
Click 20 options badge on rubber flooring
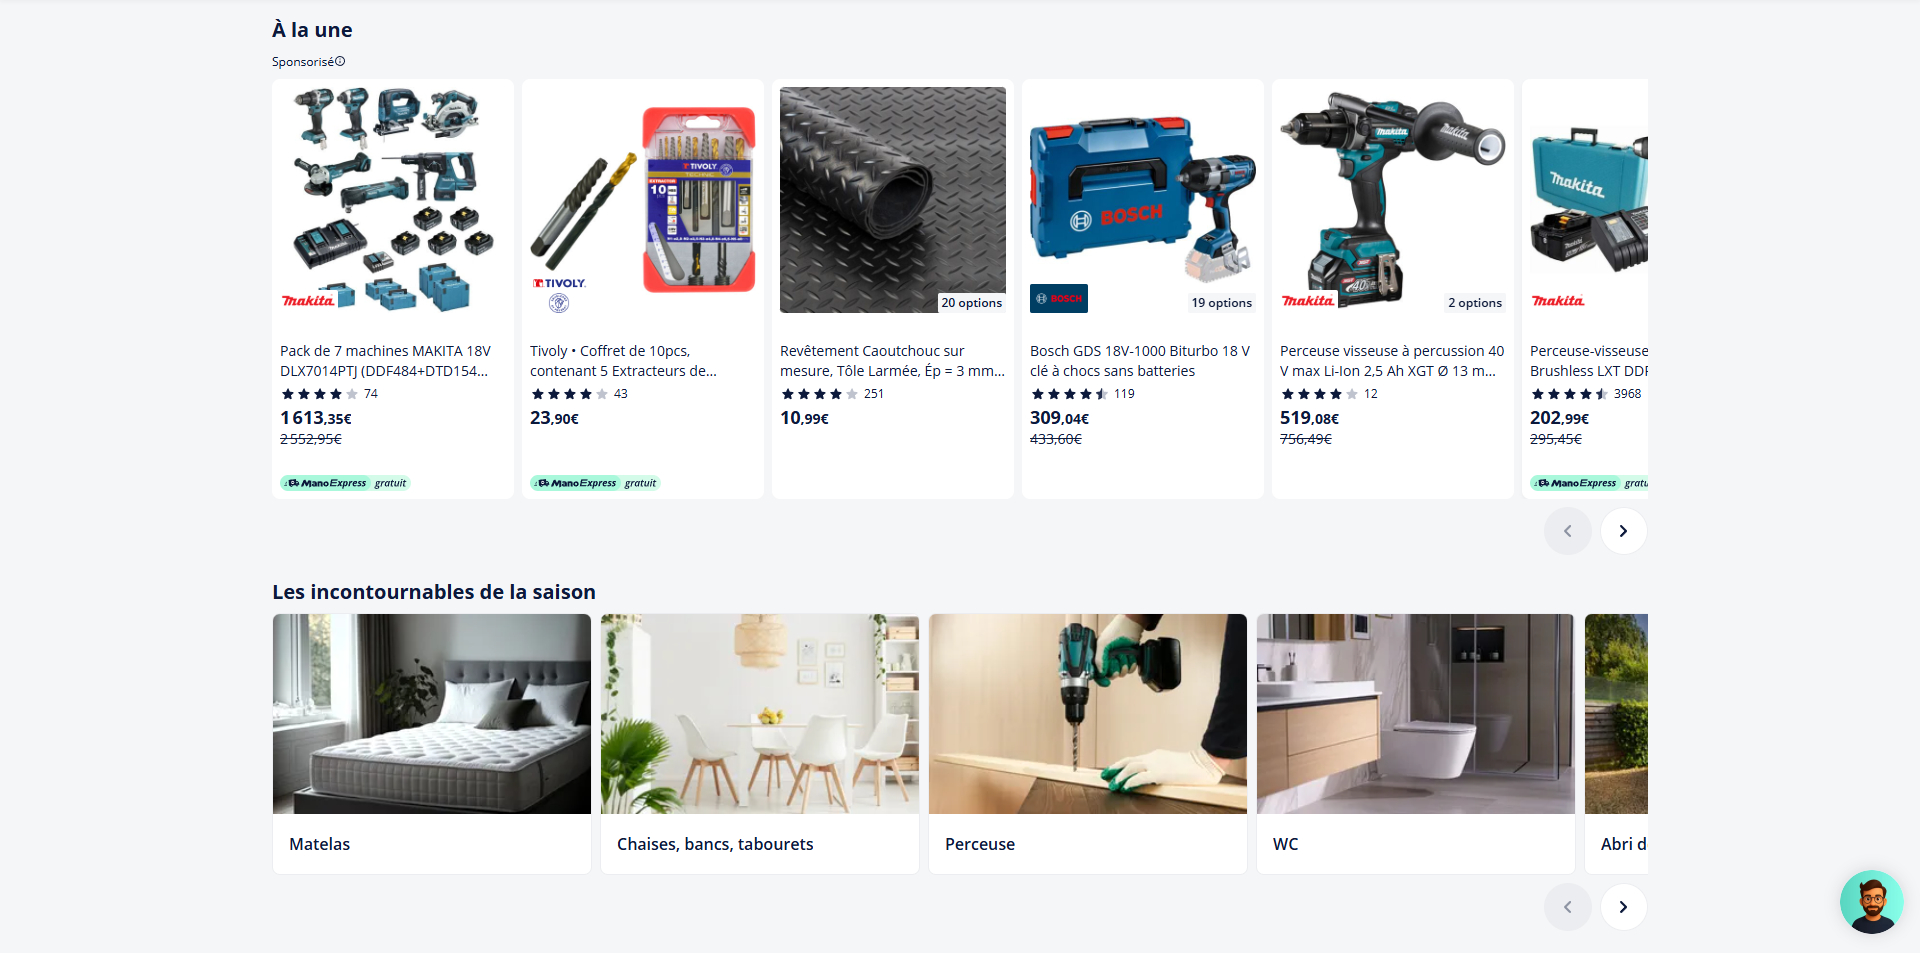point(971,303)
